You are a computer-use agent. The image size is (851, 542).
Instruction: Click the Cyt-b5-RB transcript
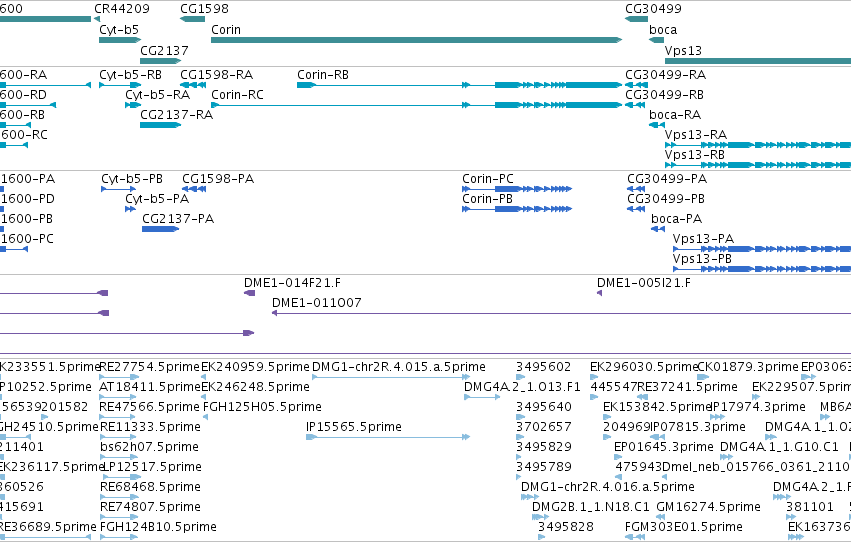[x=120, y=85]
